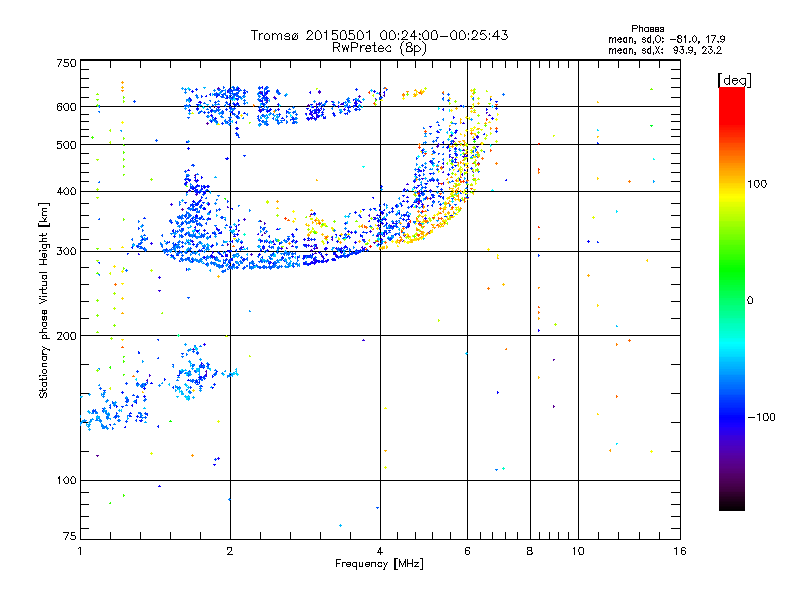Click the x-axis tick label "10"

578,551
